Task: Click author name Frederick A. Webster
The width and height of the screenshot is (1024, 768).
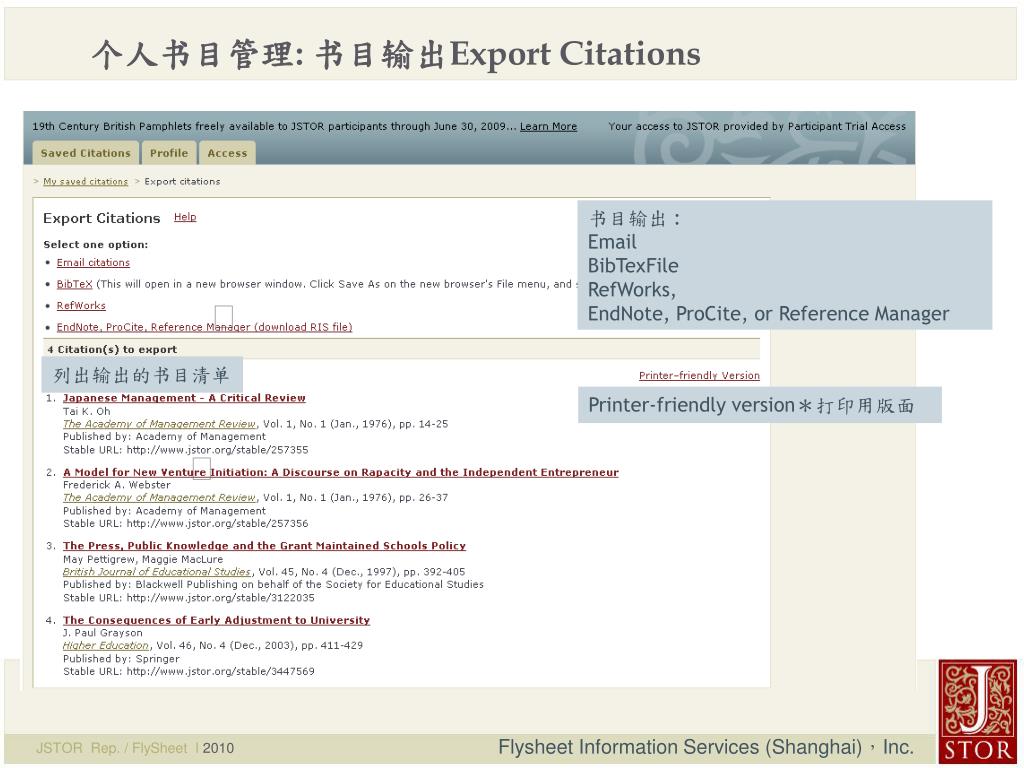Action: pyautogui.click(x=117, y=485)
